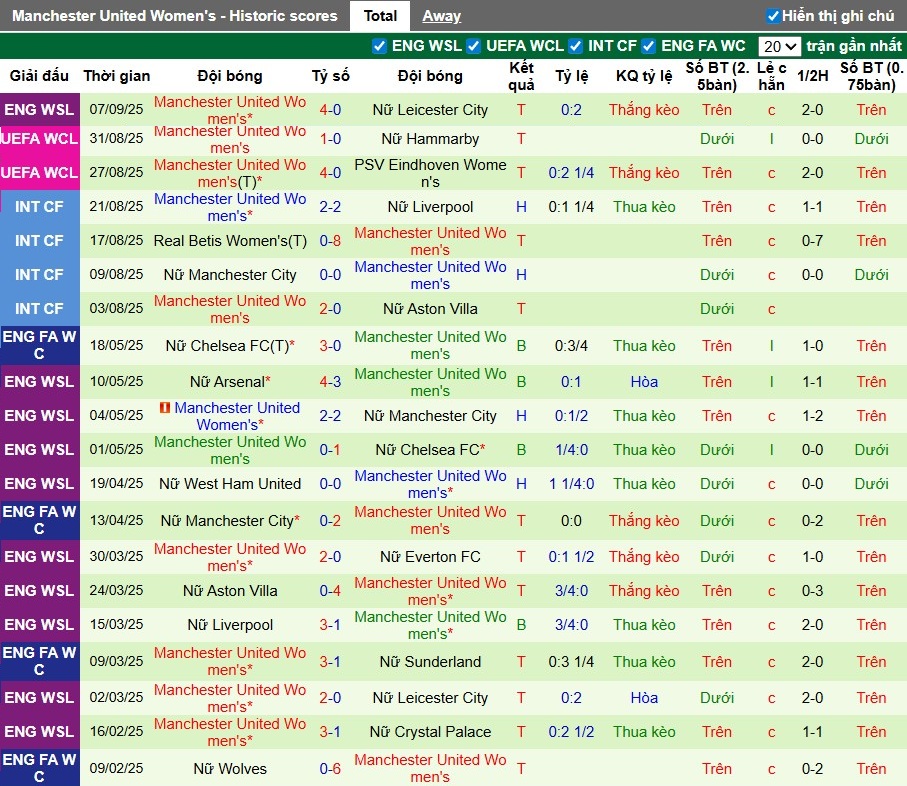
Task: Uncheck the ENG FA WC filter checkbox
Action: pos(649,46)
